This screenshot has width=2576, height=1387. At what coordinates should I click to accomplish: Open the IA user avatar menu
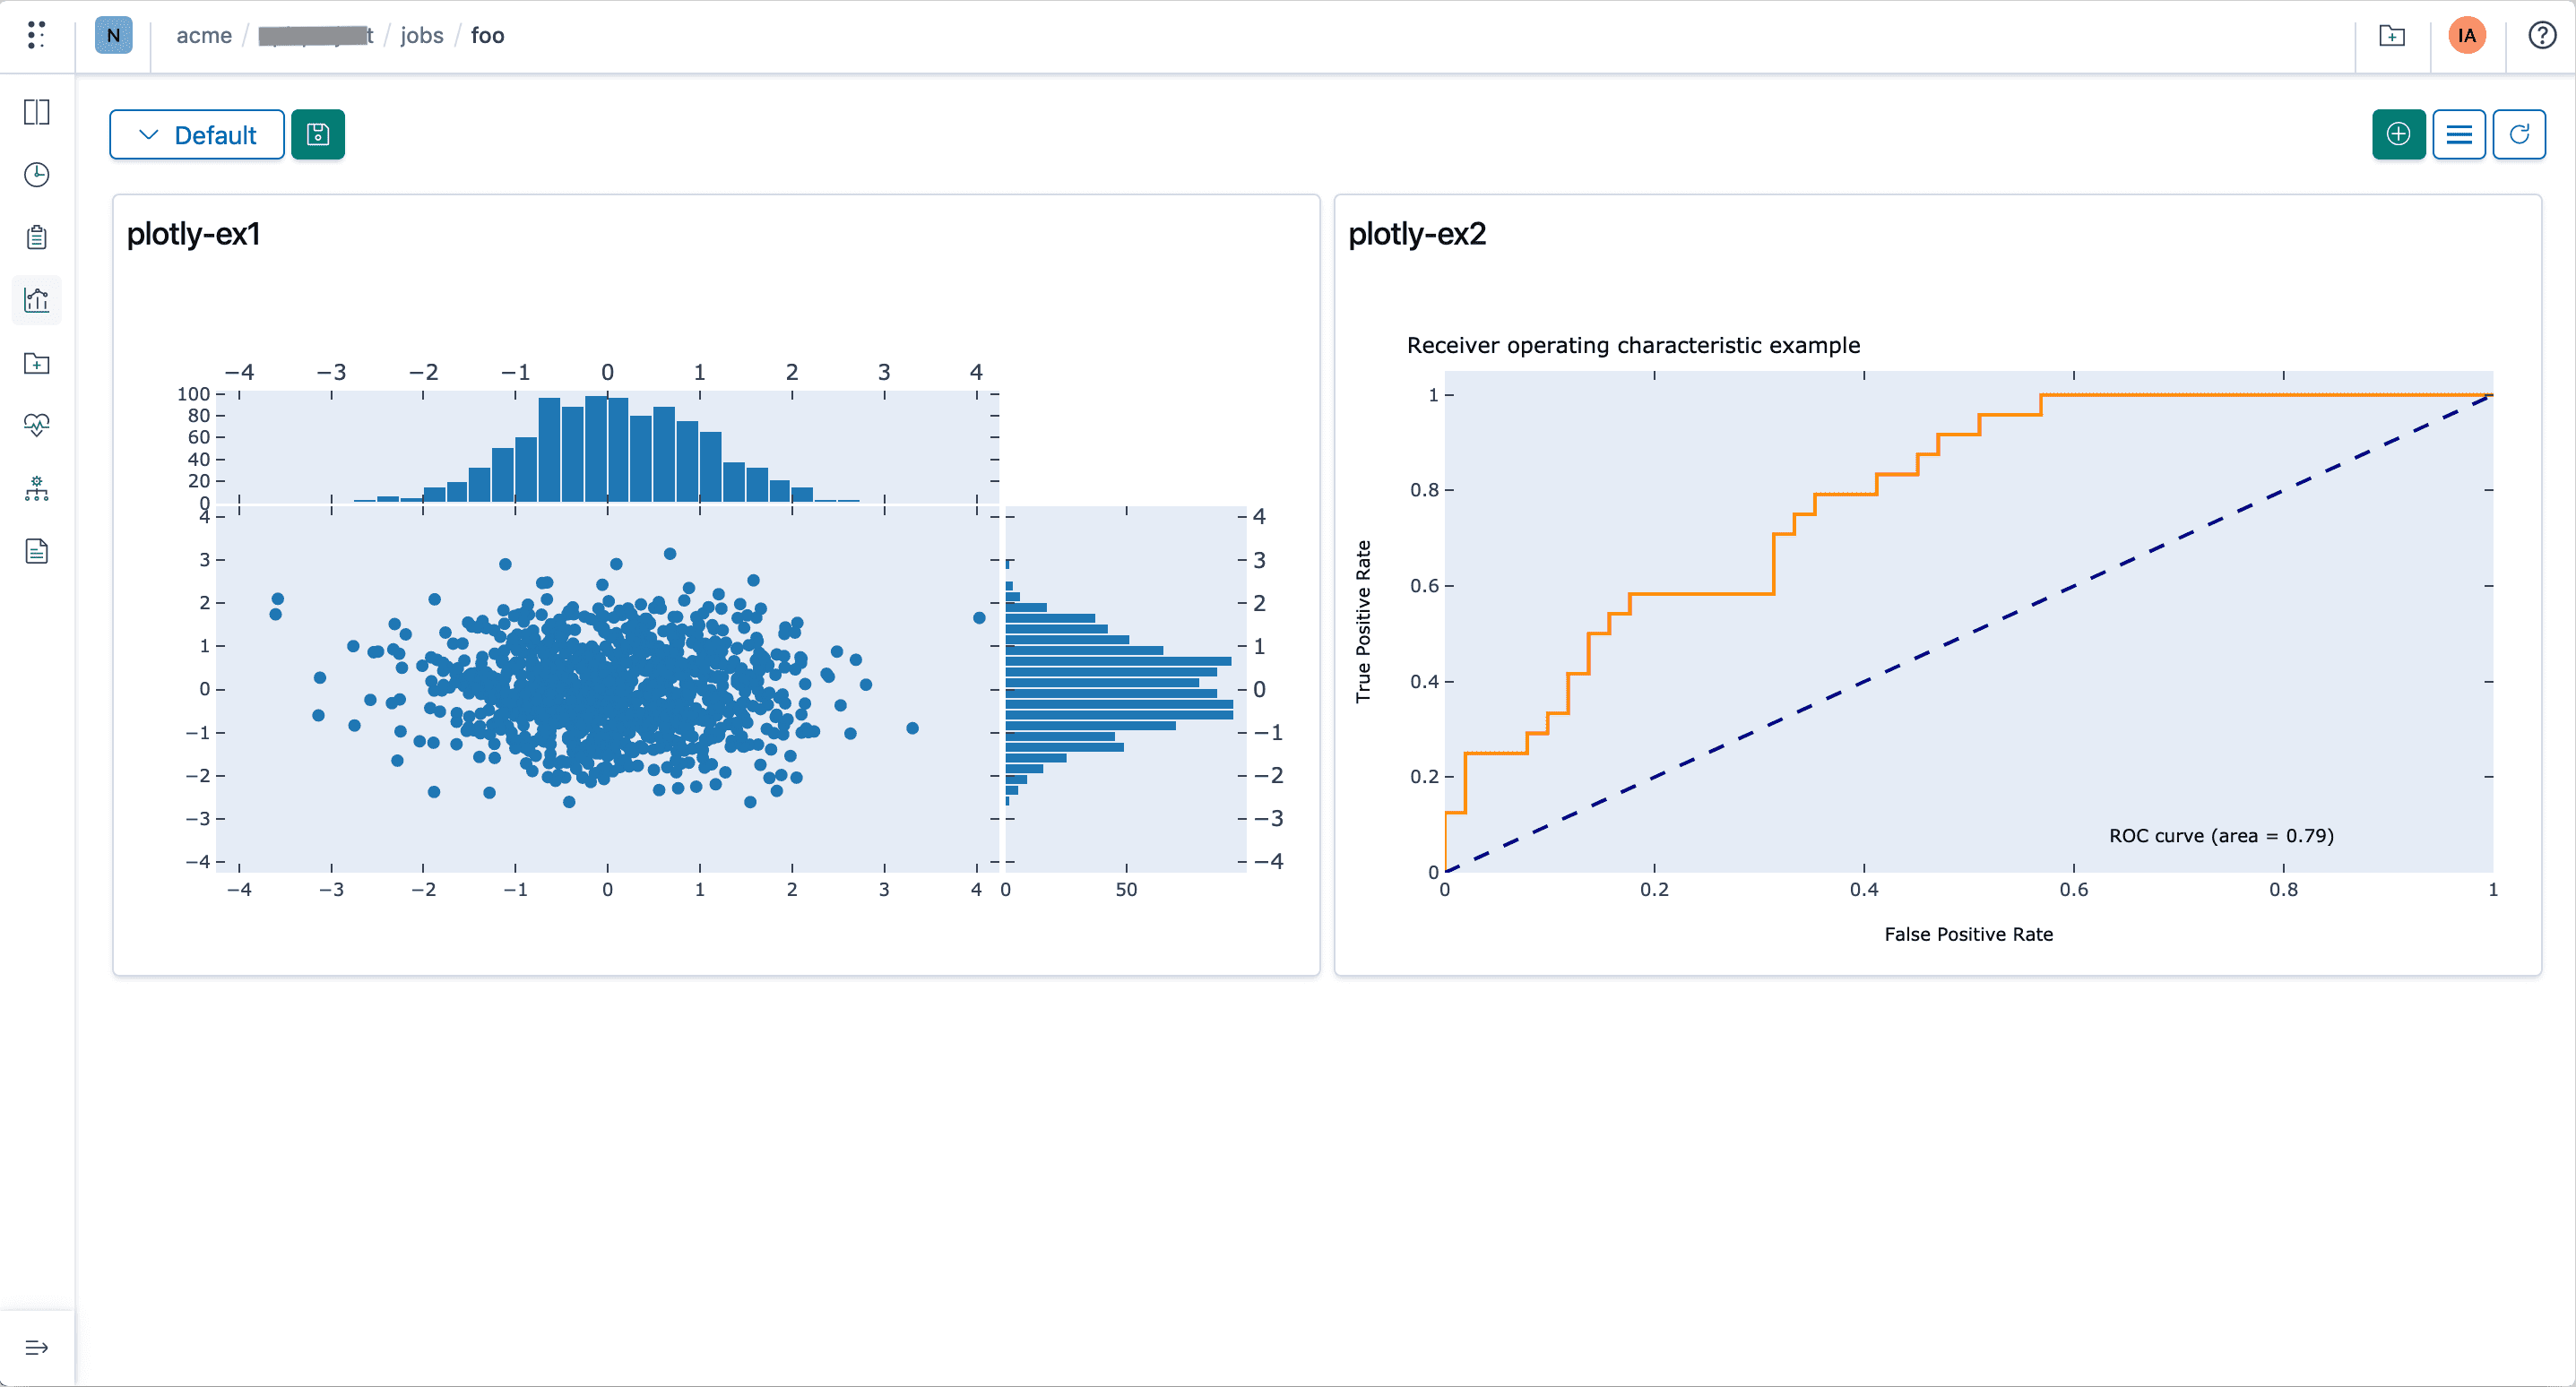2466,35
